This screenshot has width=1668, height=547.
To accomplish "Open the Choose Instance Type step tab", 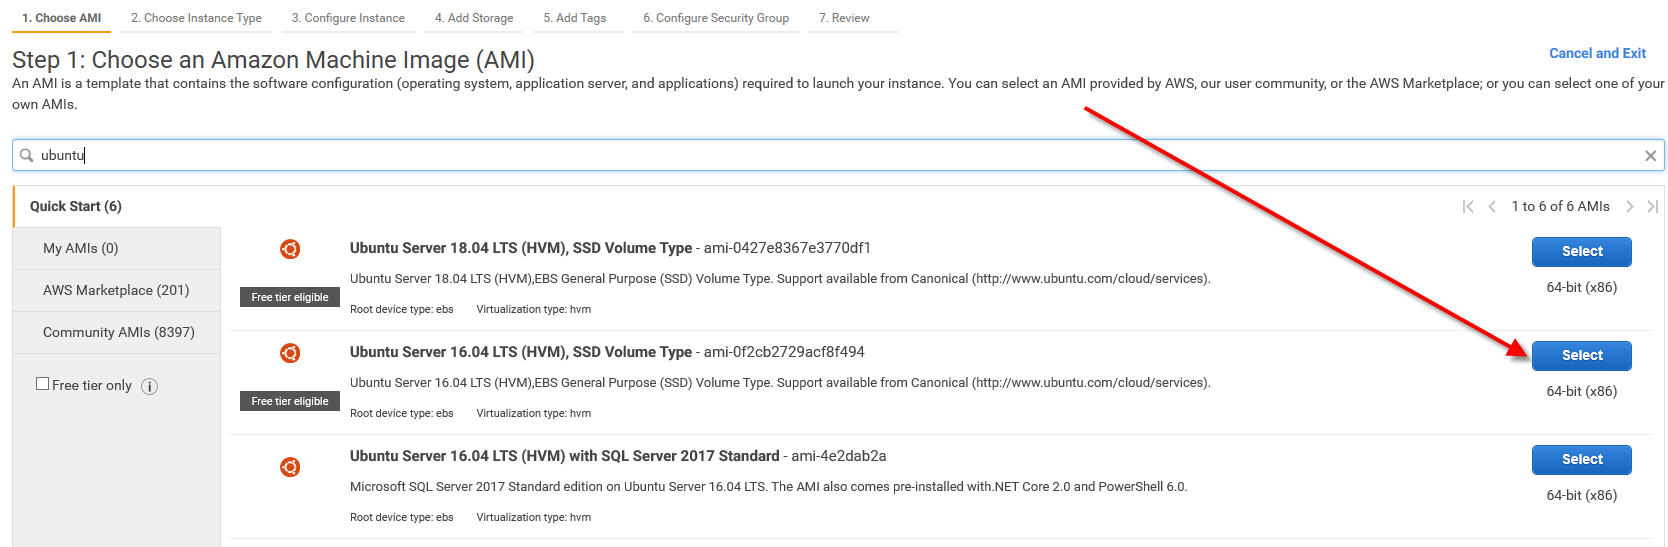I will [196, 18].
